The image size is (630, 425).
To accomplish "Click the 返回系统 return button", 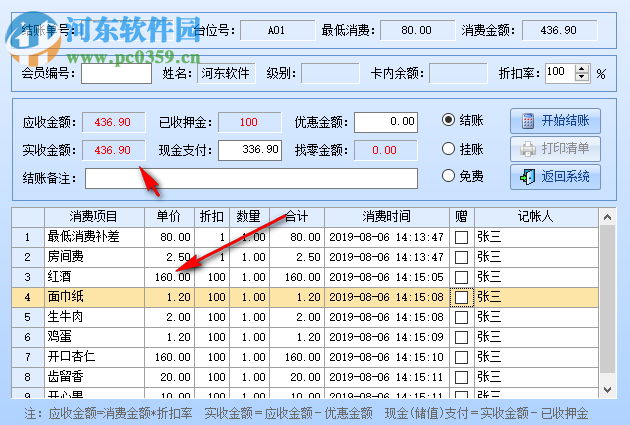I will [555, 177].
